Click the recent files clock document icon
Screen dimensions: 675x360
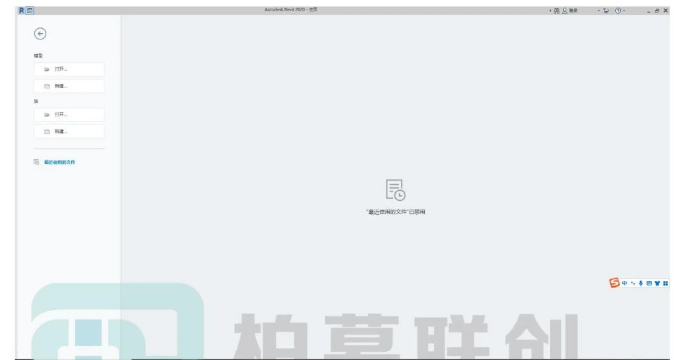[395, 190]
